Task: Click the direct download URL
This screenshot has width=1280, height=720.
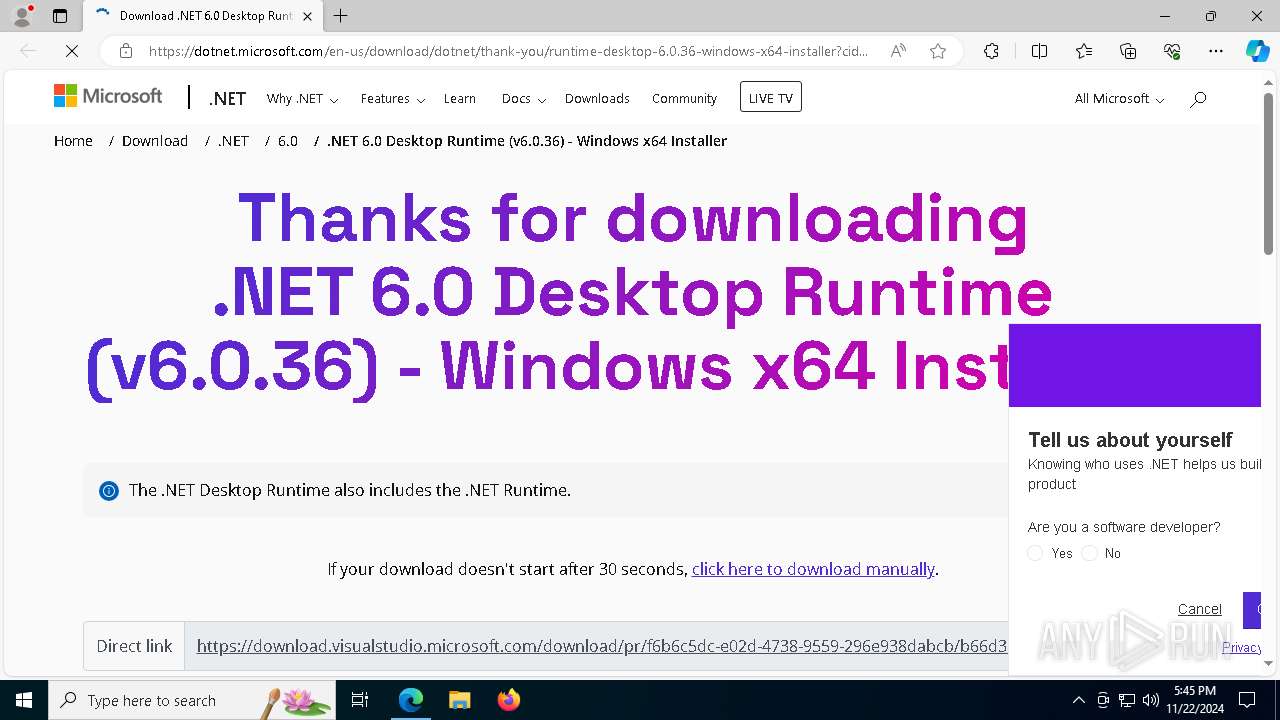Action: tap(601, 646)
